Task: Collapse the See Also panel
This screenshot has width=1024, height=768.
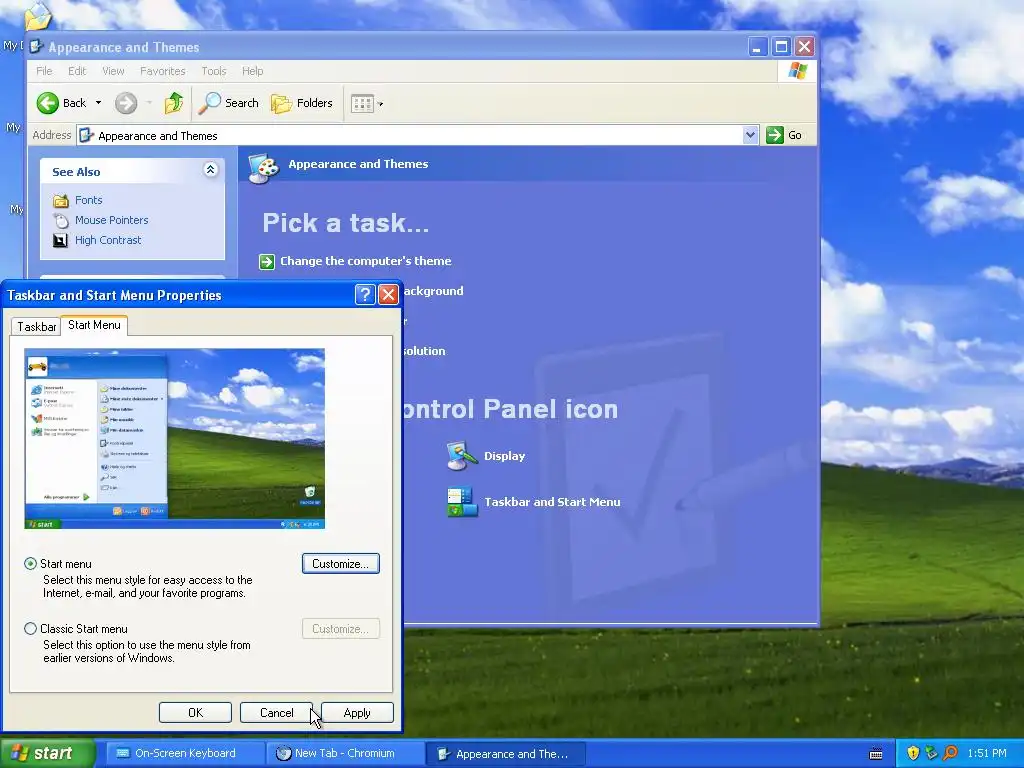Action: tap(210, 170)
